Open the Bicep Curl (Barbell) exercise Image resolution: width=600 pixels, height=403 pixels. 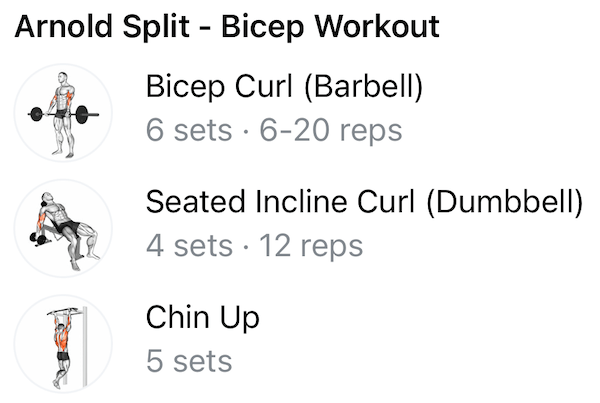click(284, 87)
